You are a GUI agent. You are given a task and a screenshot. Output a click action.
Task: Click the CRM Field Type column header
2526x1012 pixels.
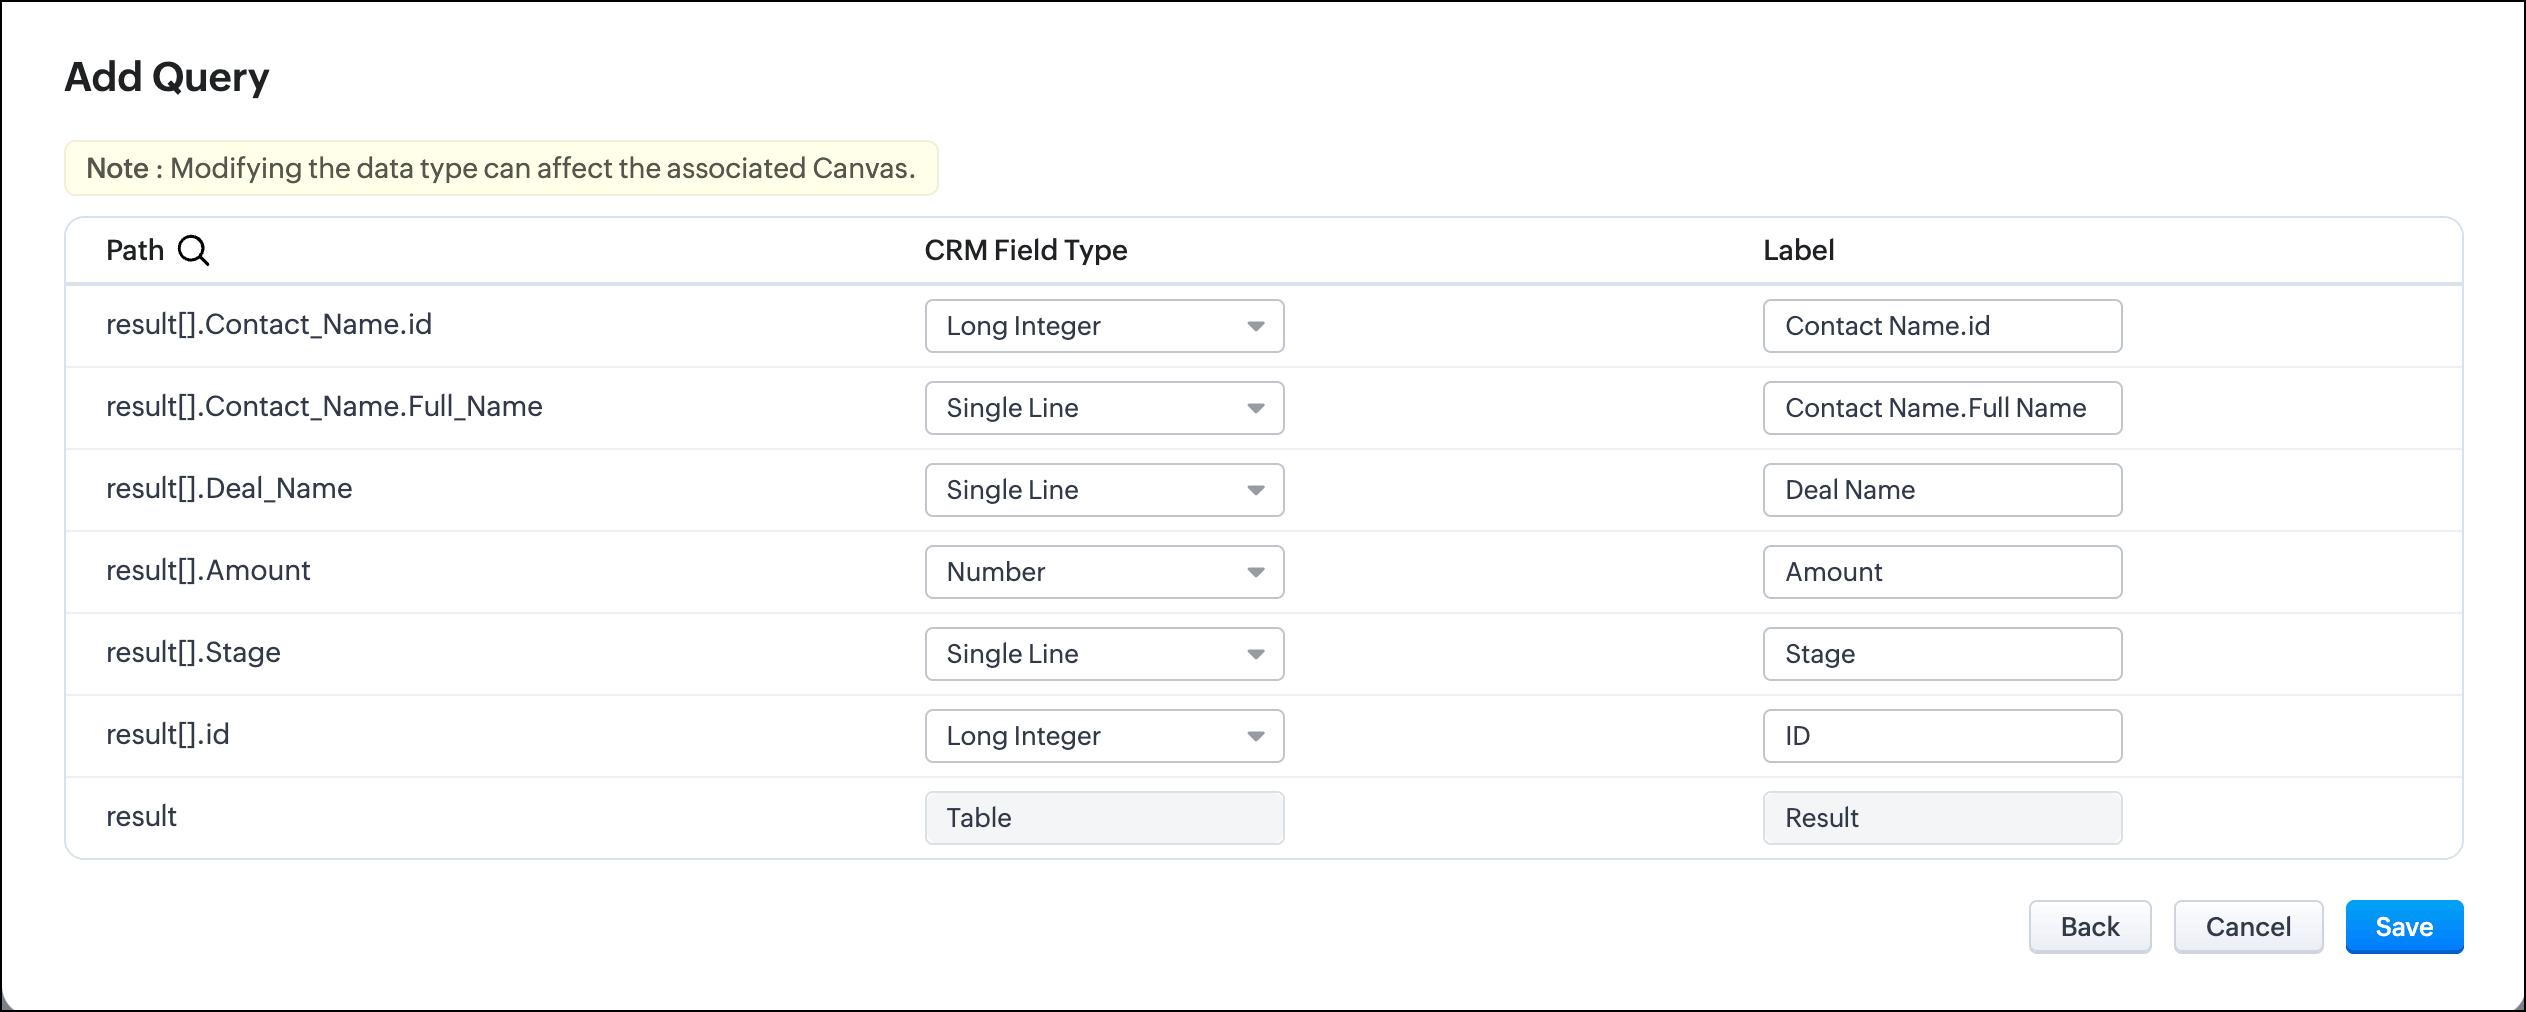[1025, 250]
